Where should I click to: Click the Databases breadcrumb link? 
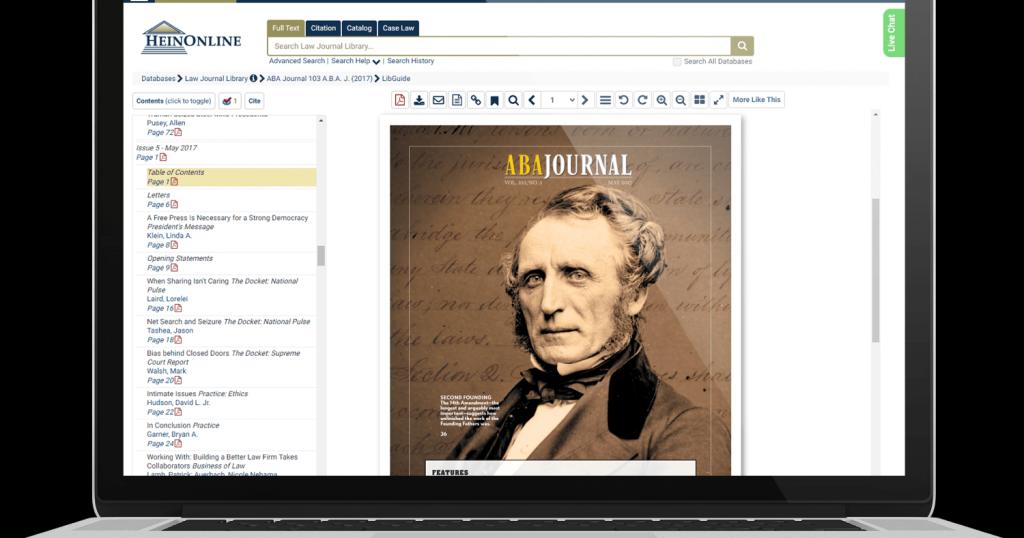click(159, 78)
